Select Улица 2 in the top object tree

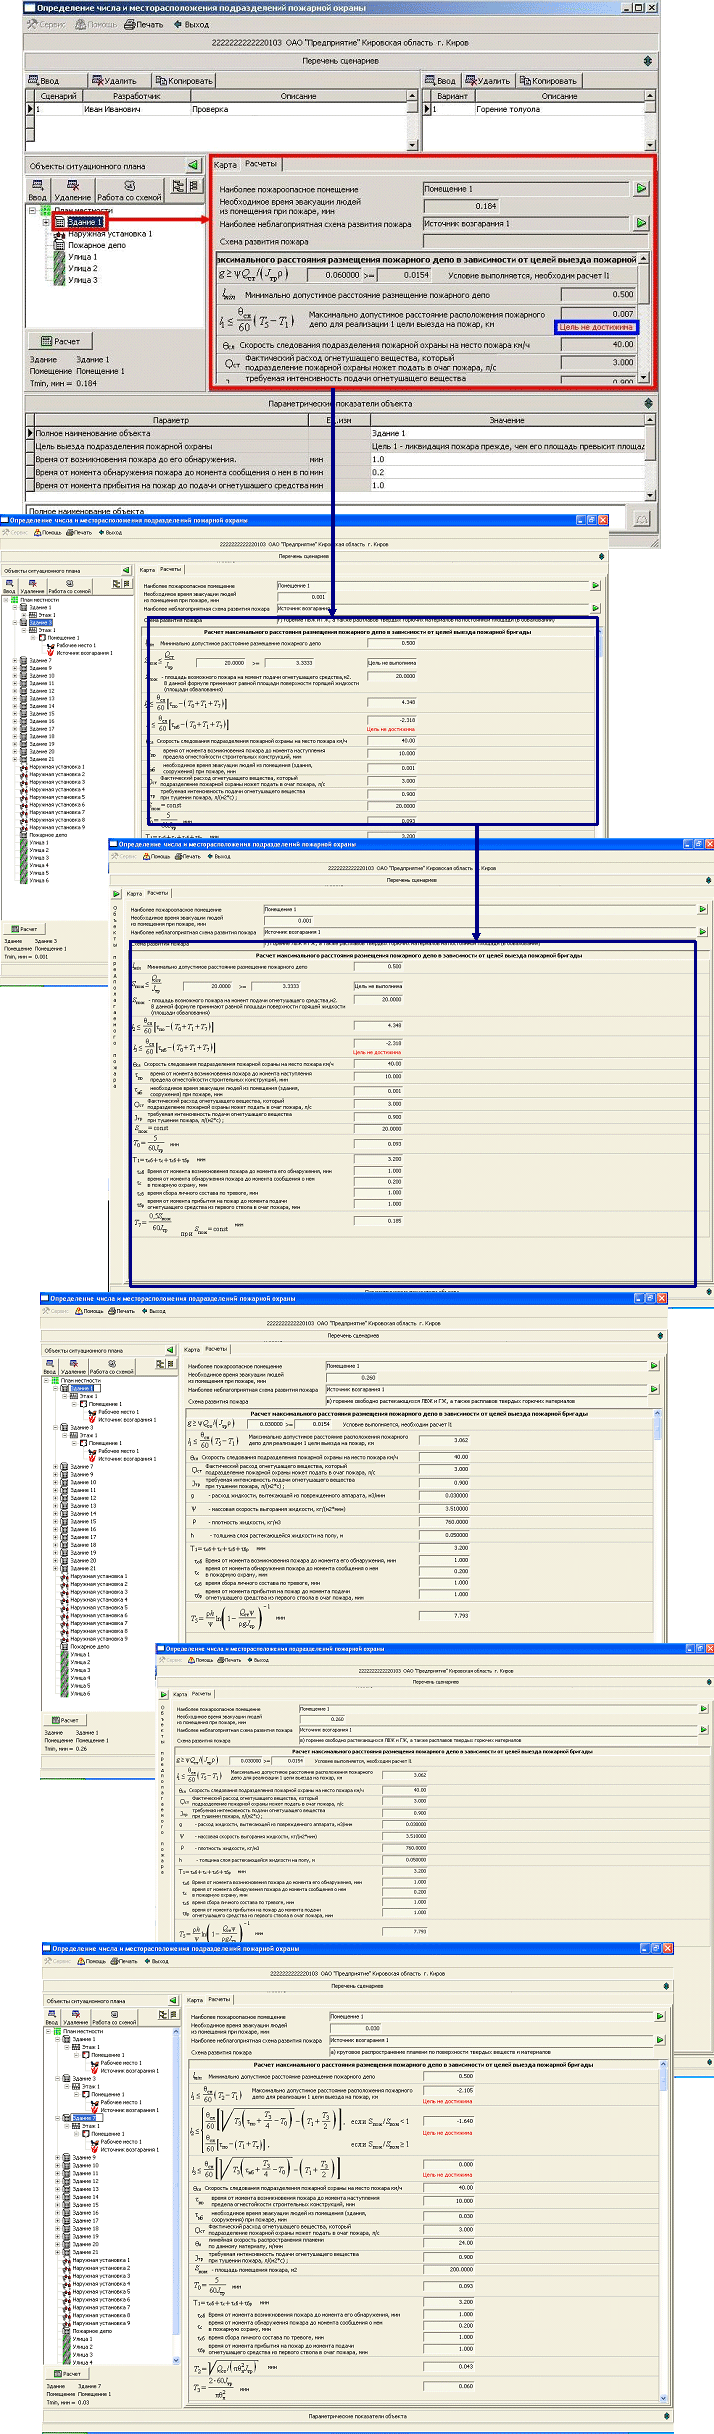(x=82, y=268)
